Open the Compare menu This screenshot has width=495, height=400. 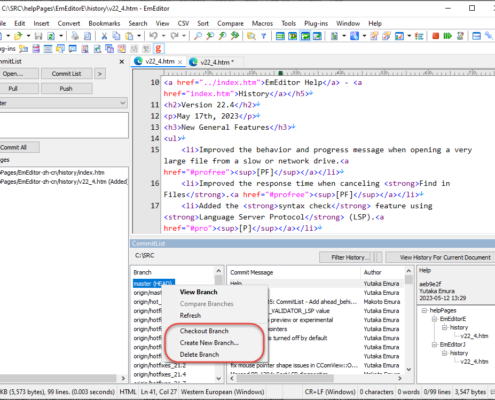[x=230, y=23]
